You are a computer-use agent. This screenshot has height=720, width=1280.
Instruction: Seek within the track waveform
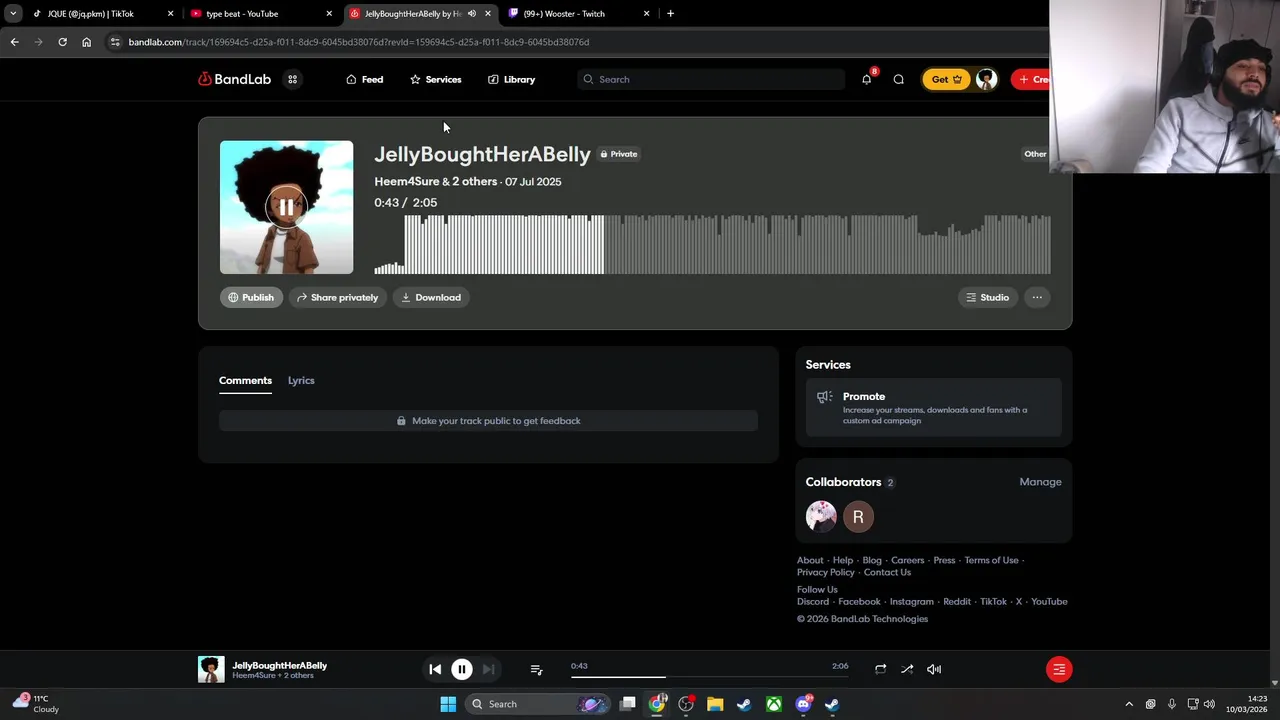coord(712,244)
